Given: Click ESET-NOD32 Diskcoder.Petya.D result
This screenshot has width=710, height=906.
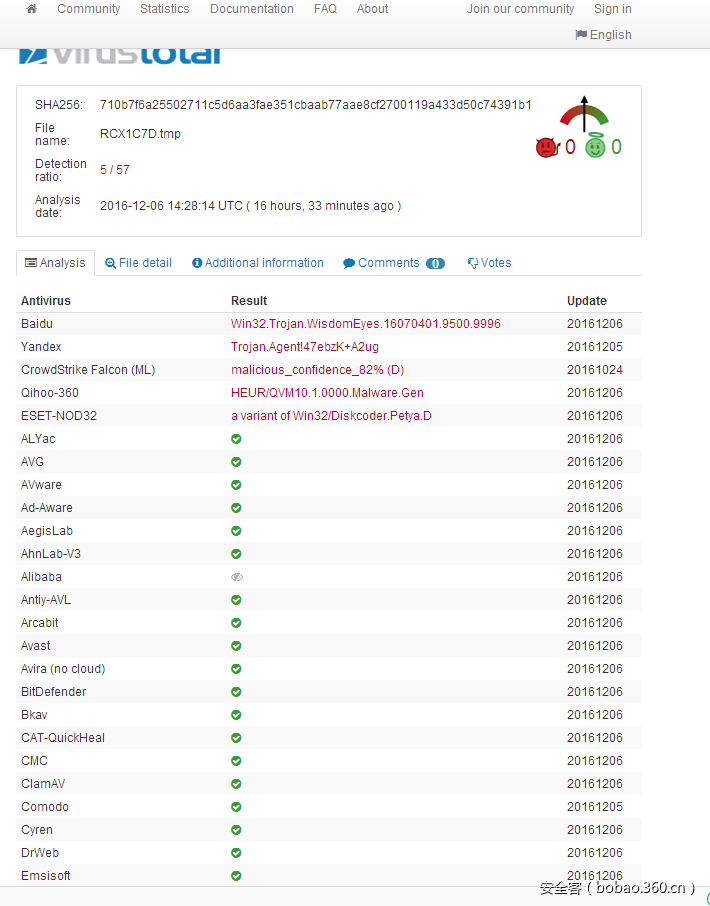Looking at the screenshot, I should (x=331, y=416).
